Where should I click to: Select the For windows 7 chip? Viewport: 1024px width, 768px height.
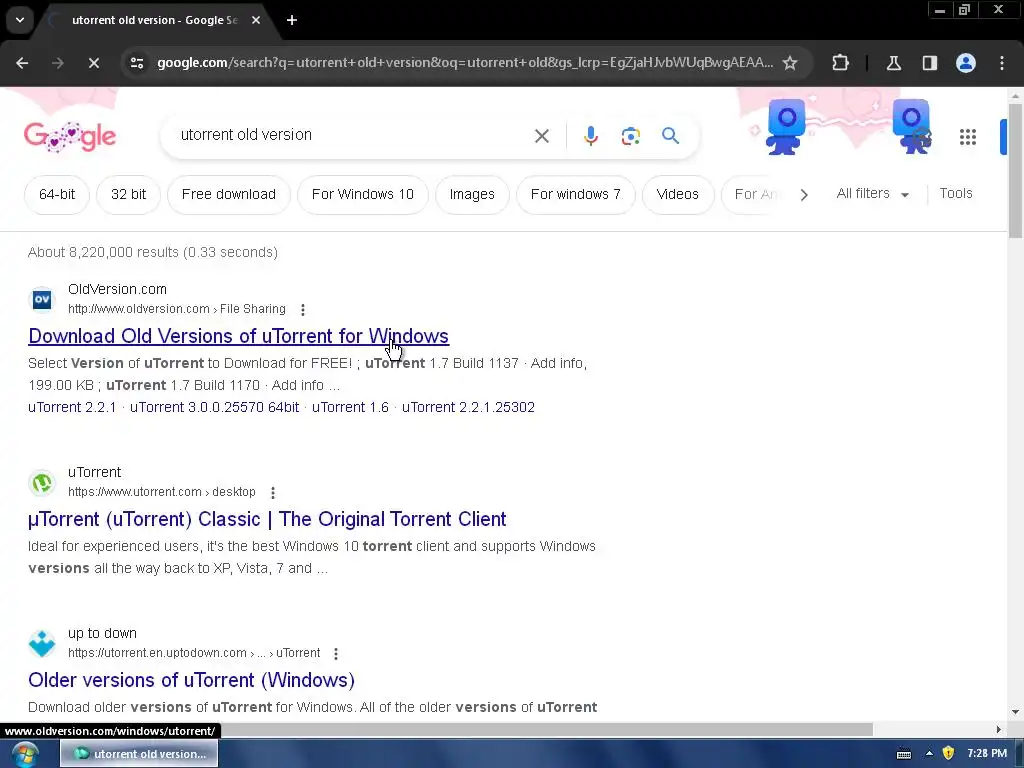click(x=575, y=195)
